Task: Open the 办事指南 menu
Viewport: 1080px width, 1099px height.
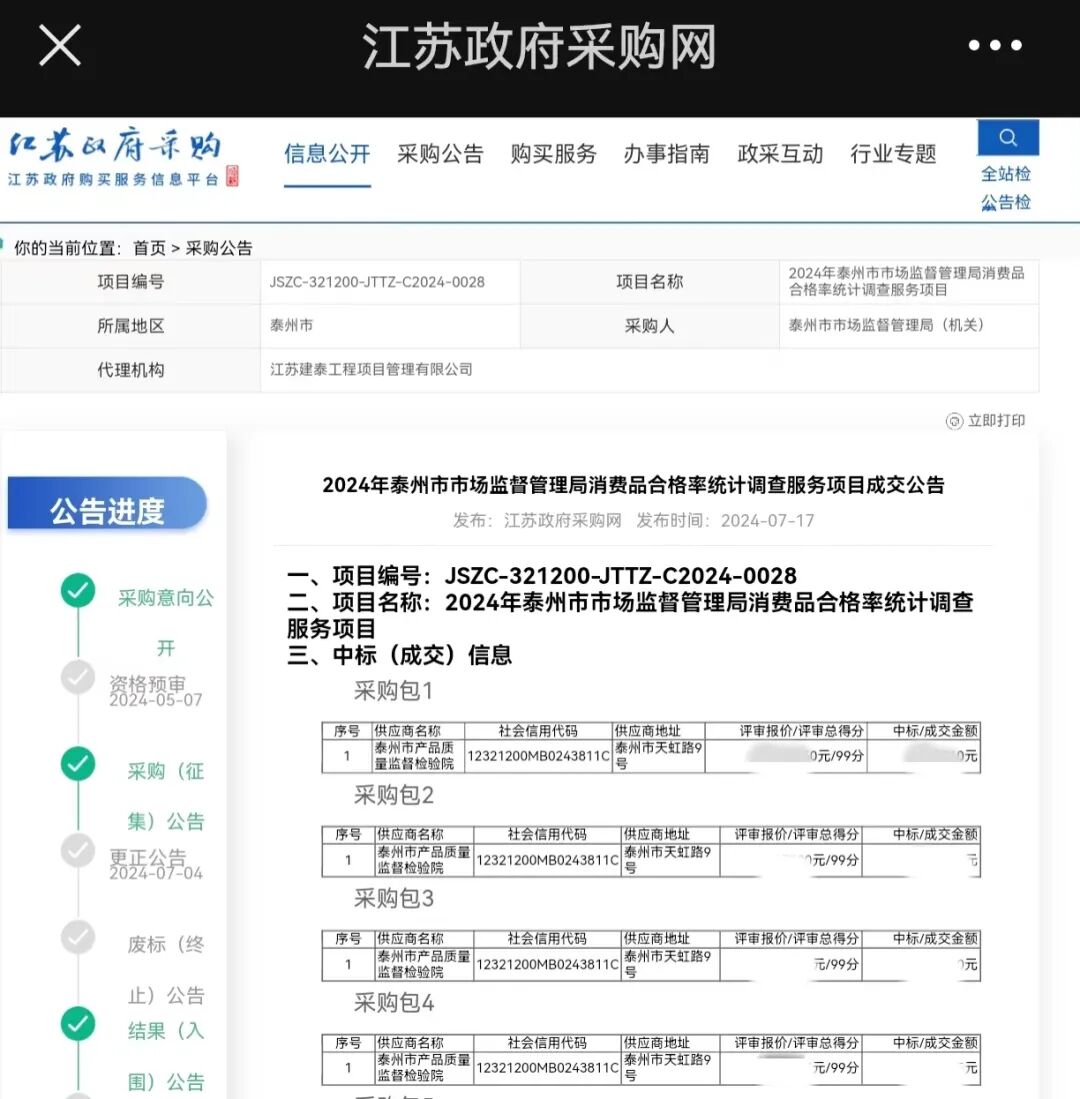Action: tap(667, 155)
